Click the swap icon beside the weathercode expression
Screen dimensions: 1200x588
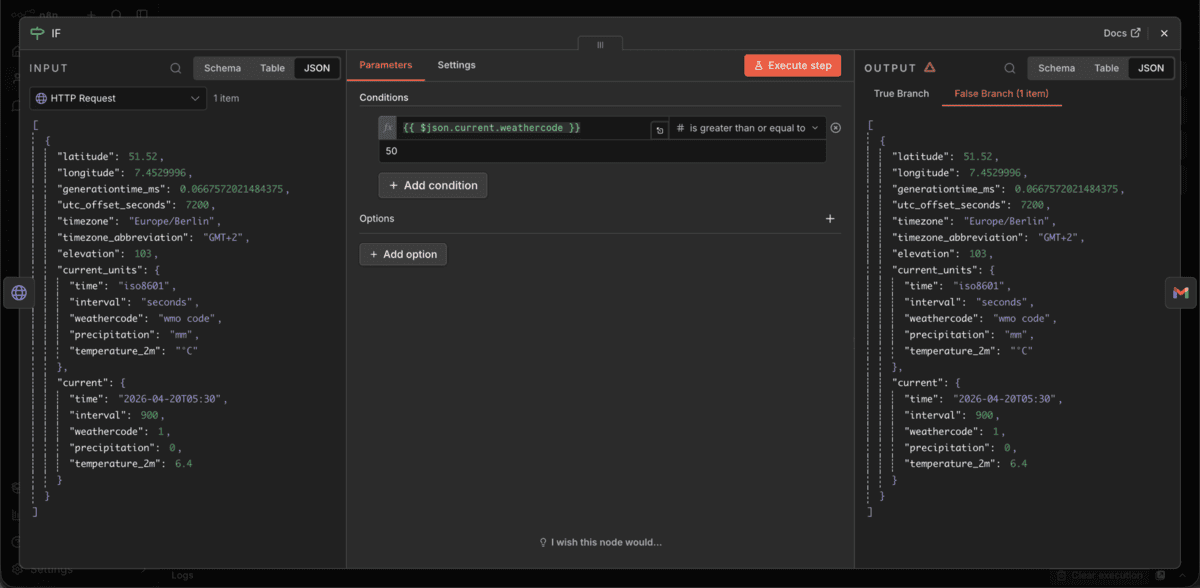[657, 130]
